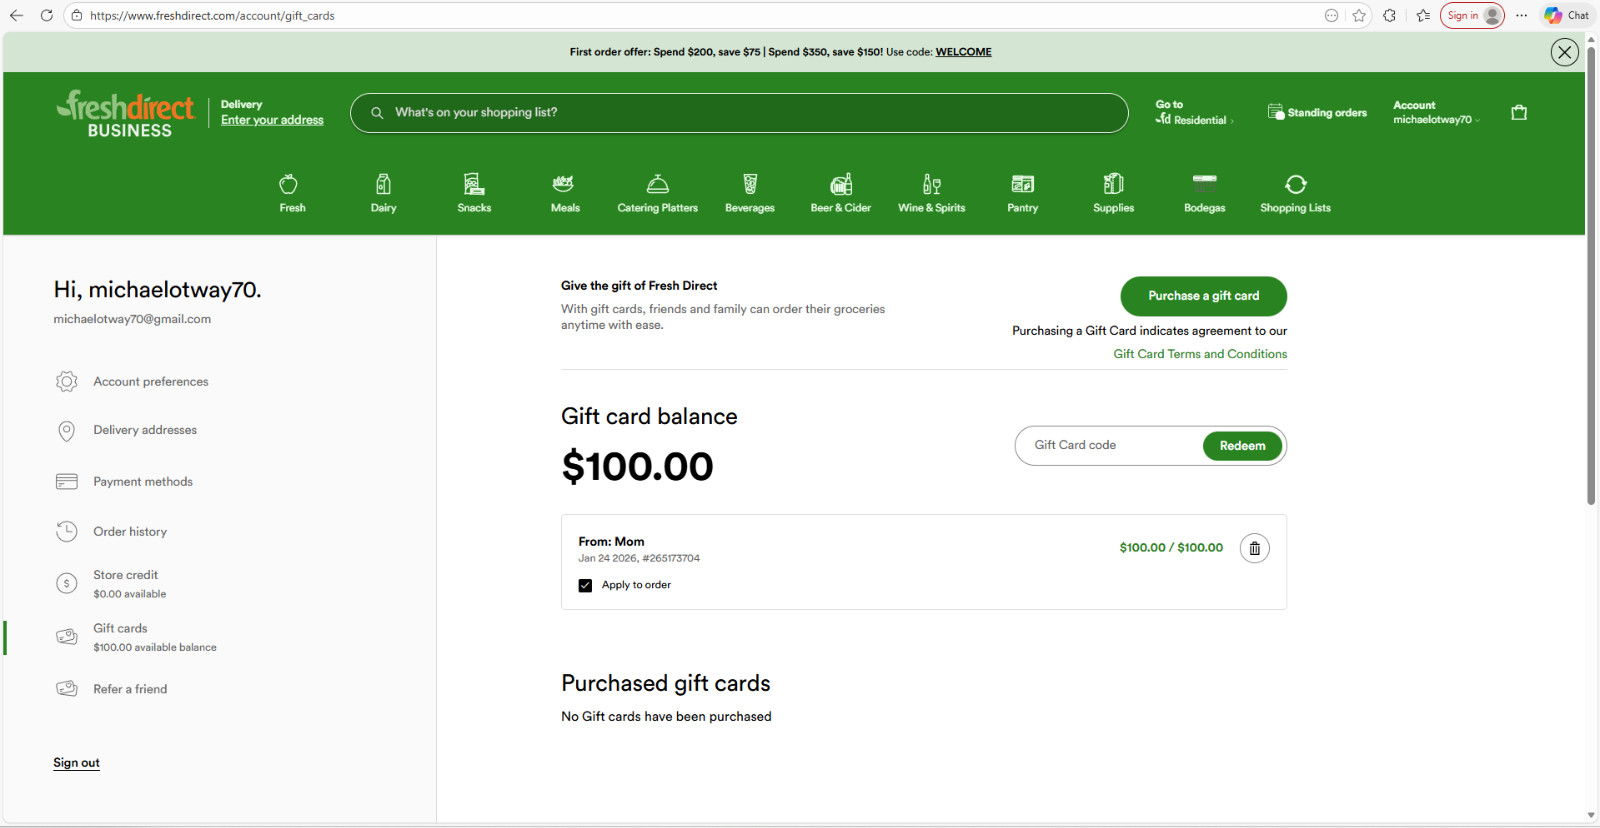The image size is (1600, 828).
Task: Open Account preferences in the sidebar
Action: [151, 382]
